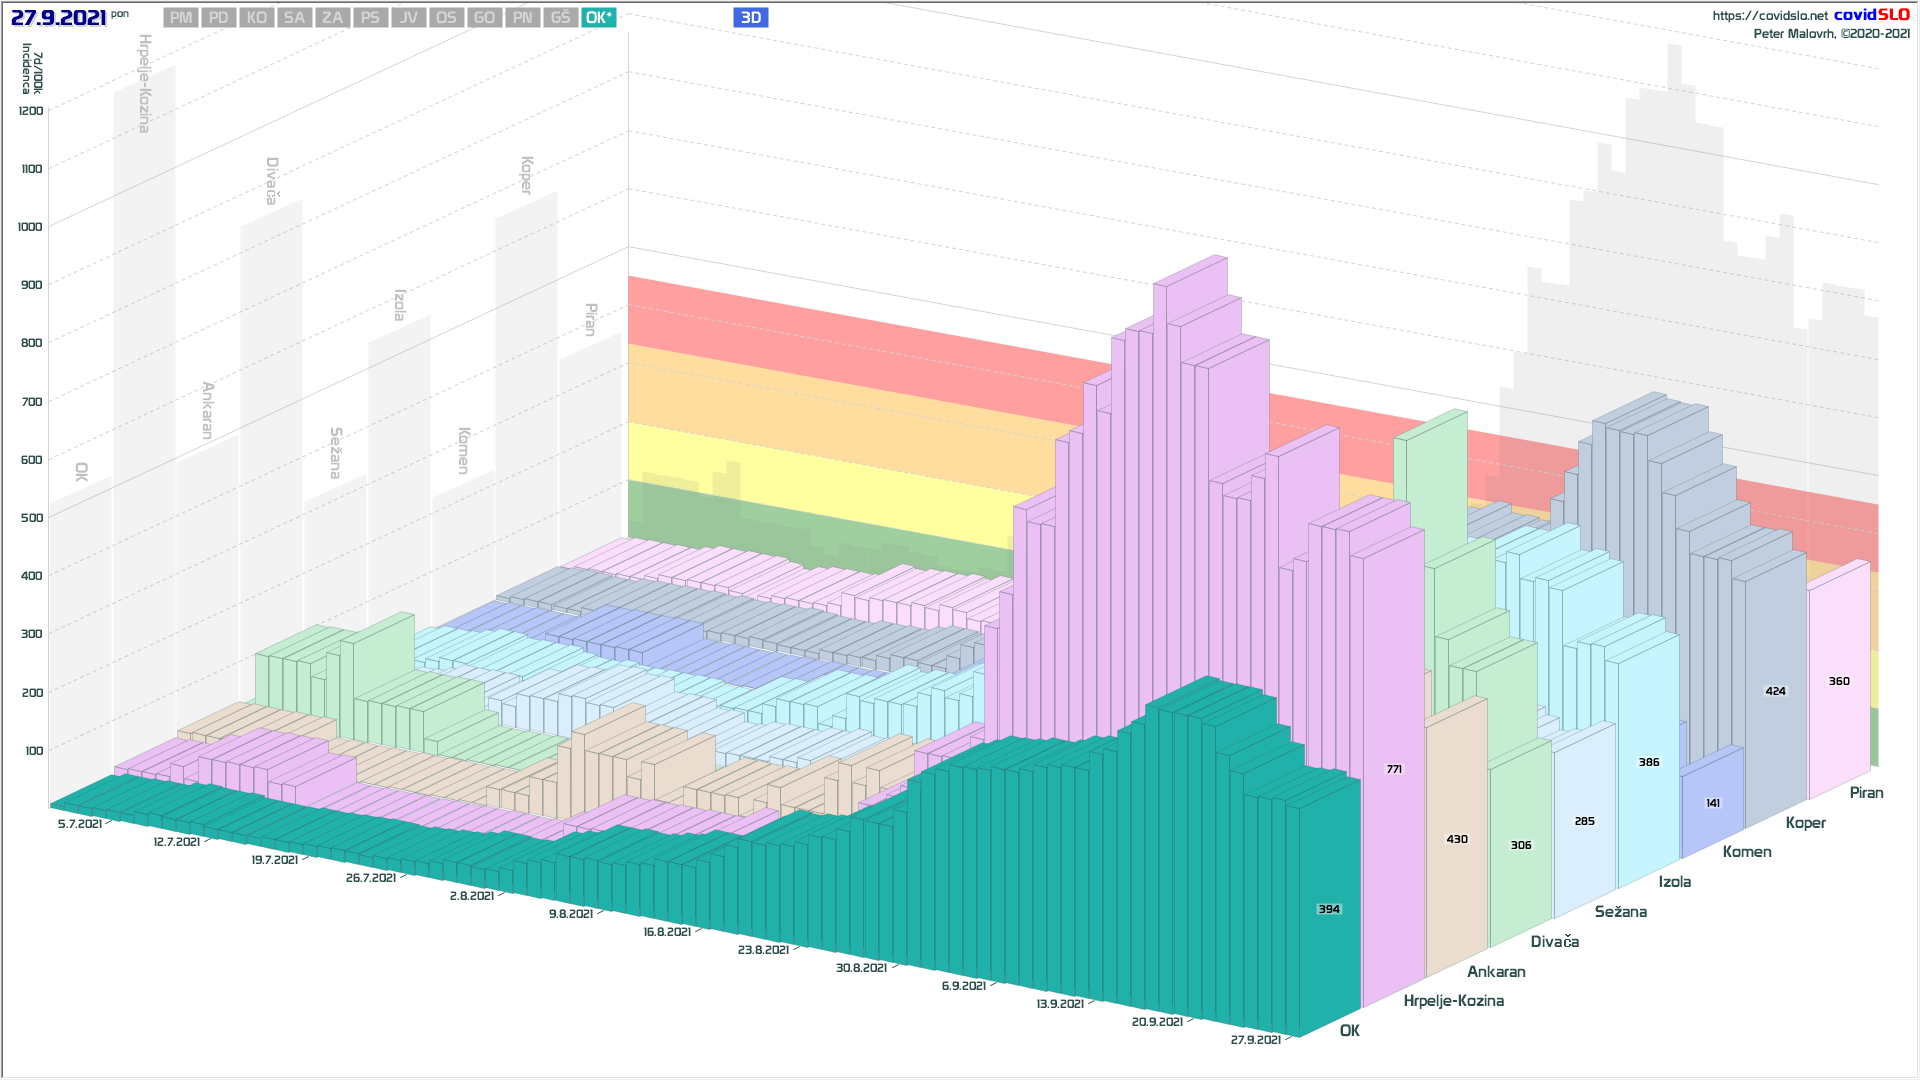The image size is (1920, 1080).
Task: Open the covidslo.net link
Action: point(1769,16)
